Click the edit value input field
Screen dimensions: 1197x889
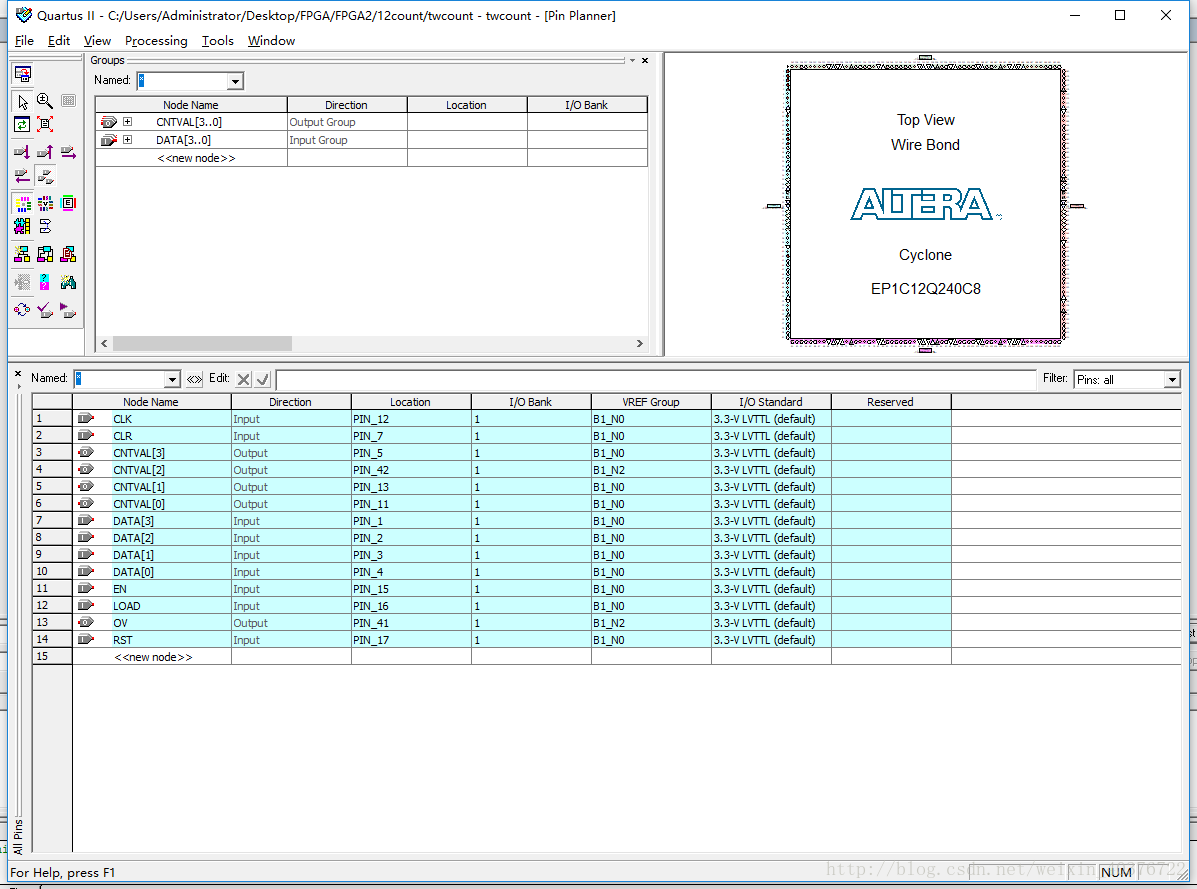[656, 379]
